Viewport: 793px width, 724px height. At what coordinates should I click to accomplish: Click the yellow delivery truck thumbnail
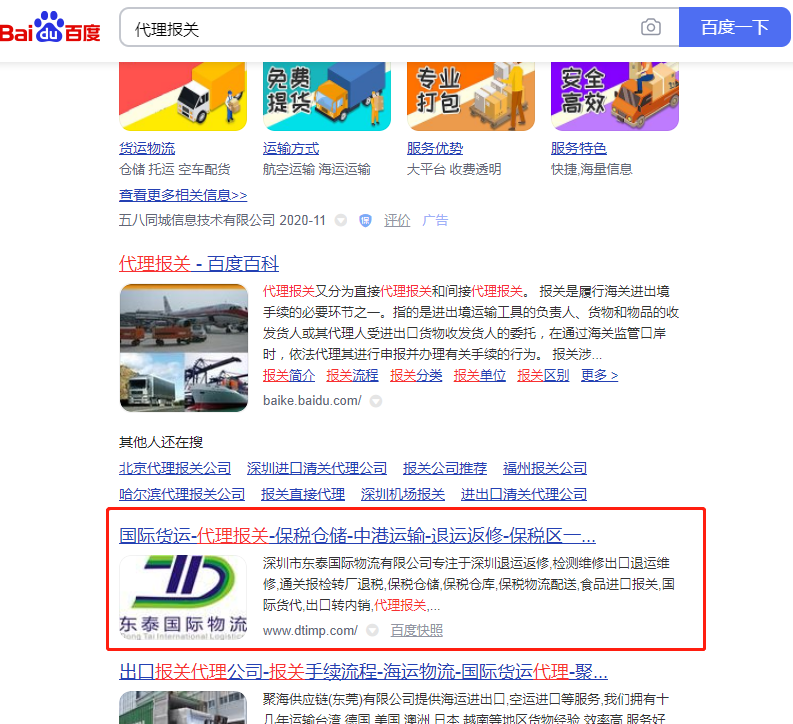(183, 96)
